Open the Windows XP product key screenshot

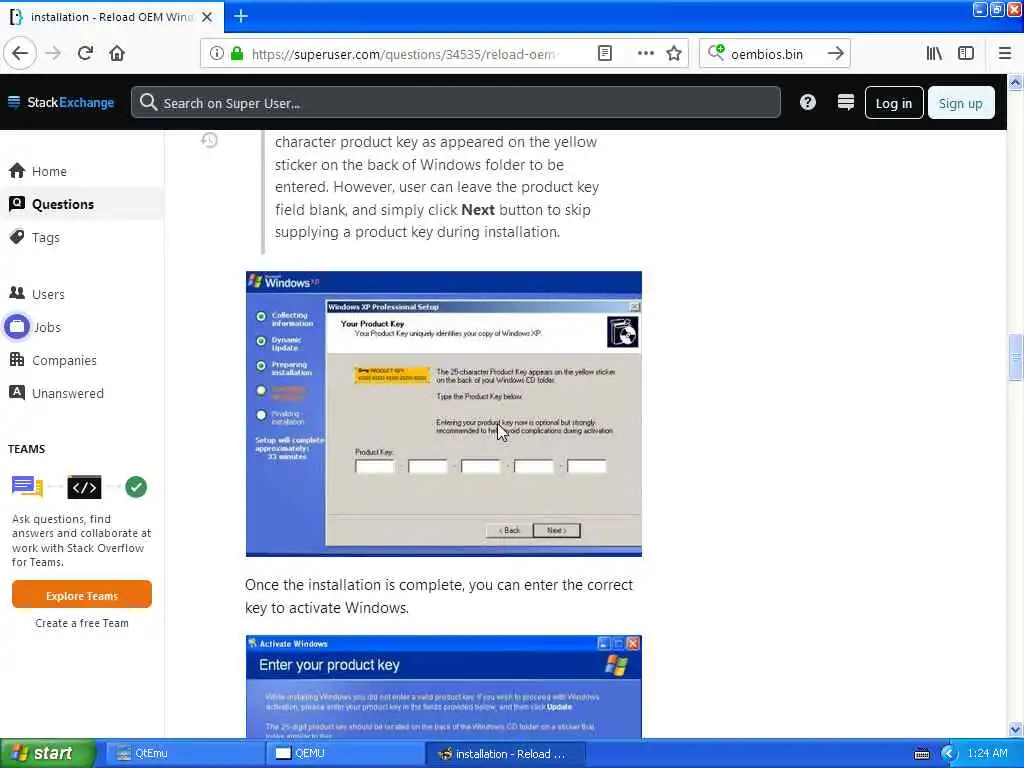coord(444,414)
